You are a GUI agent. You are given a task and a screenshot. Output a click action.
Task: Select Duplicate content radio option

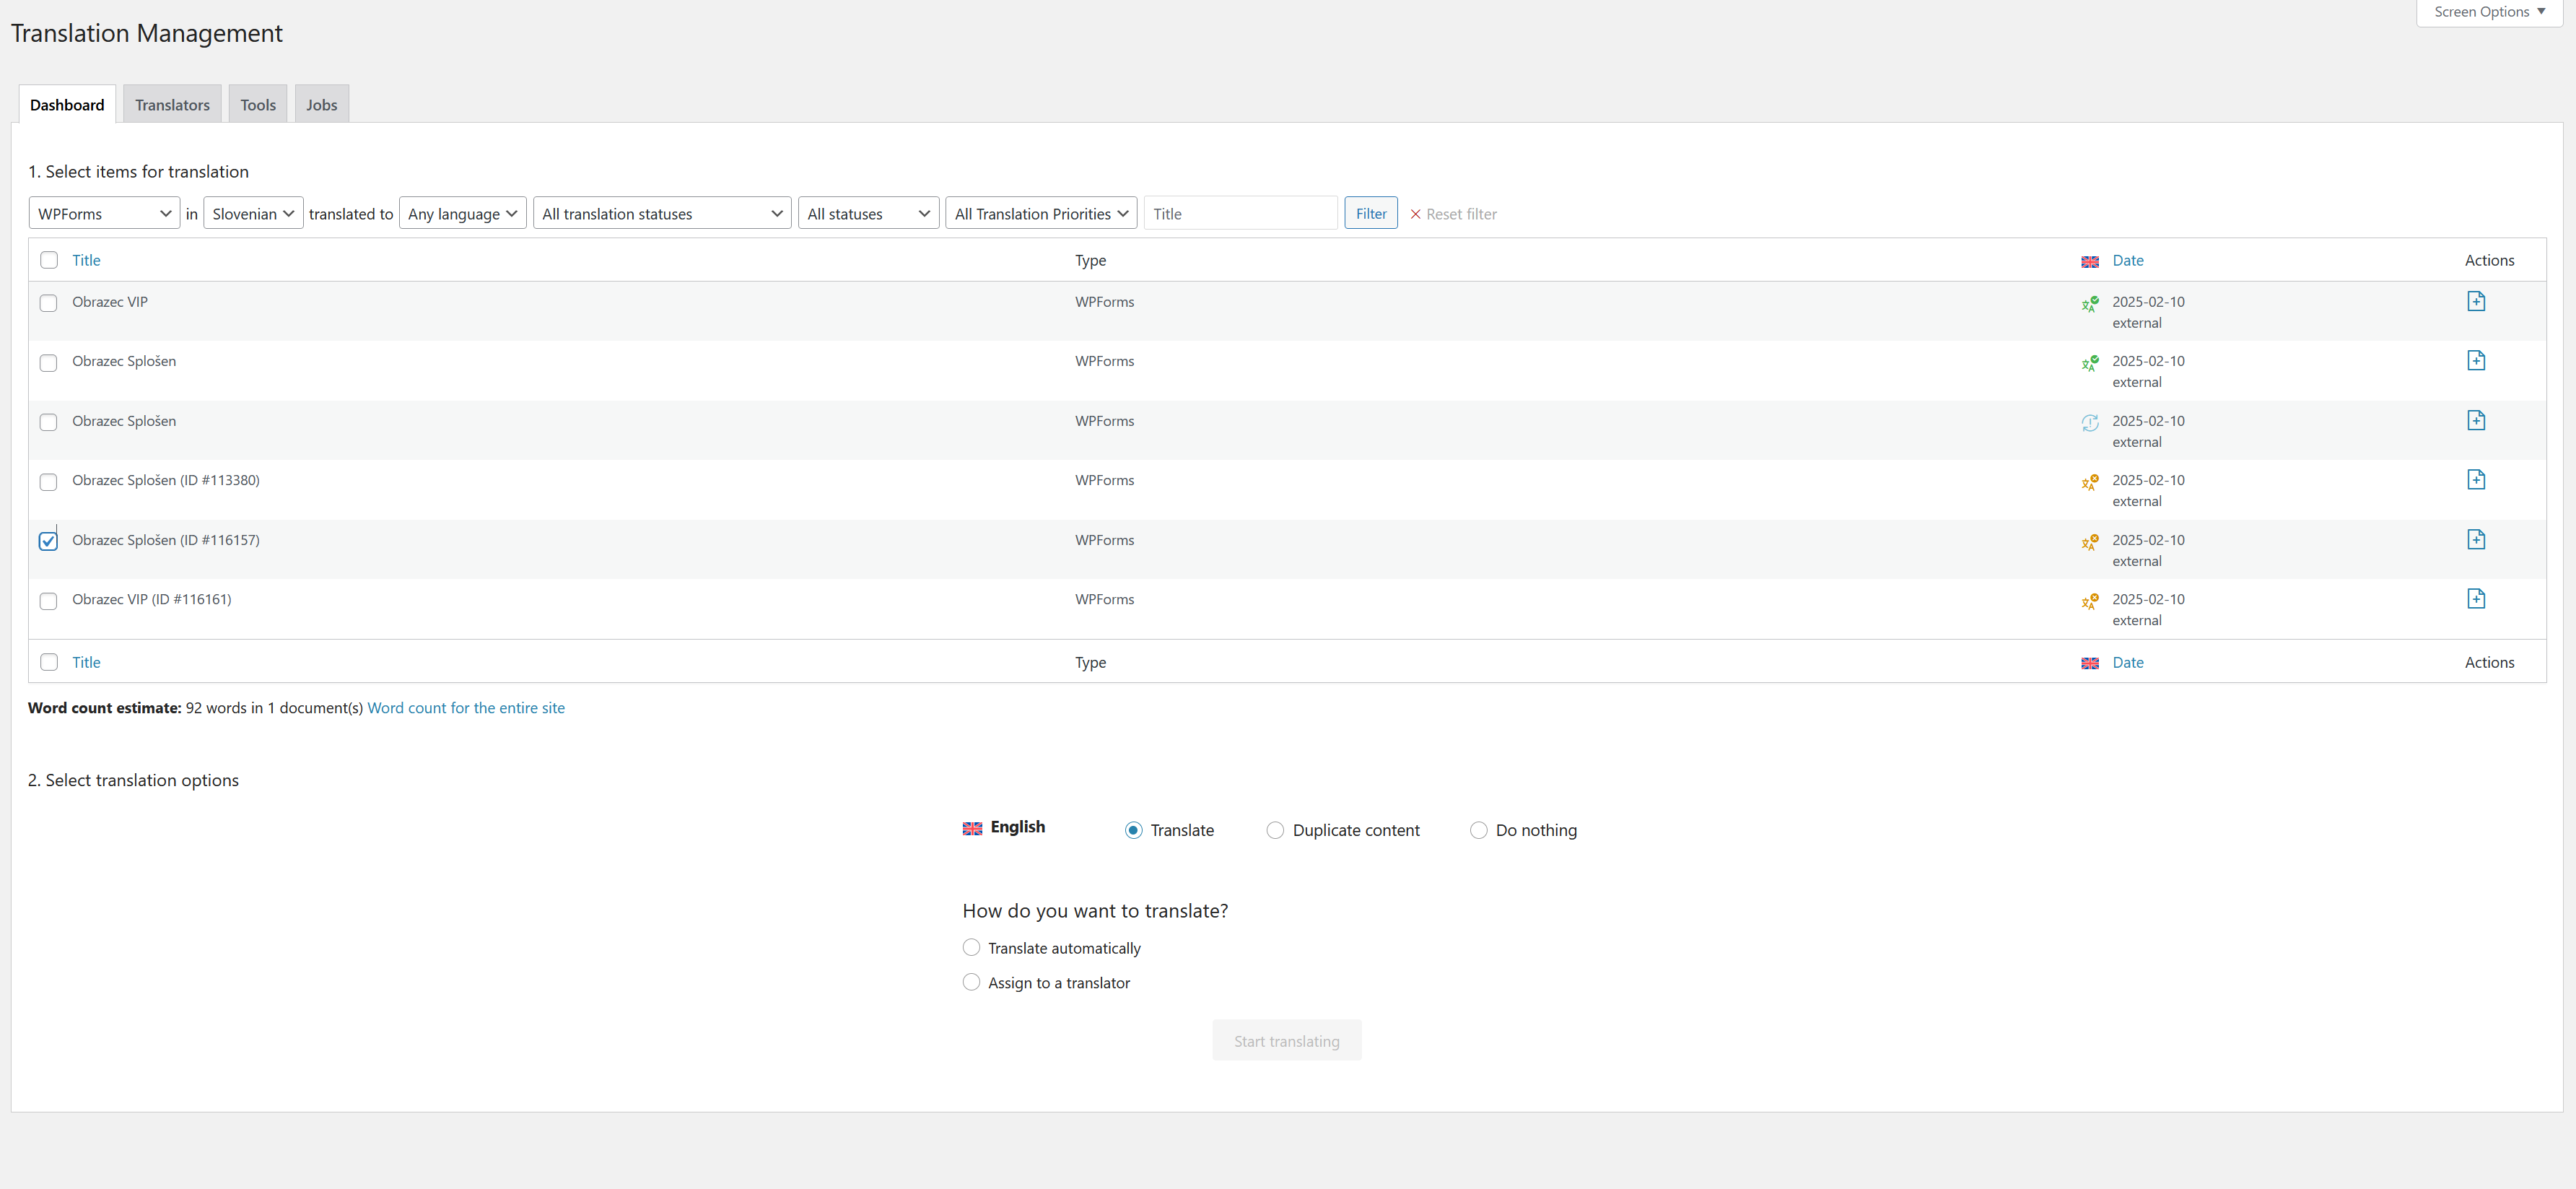pos(1275,830)
